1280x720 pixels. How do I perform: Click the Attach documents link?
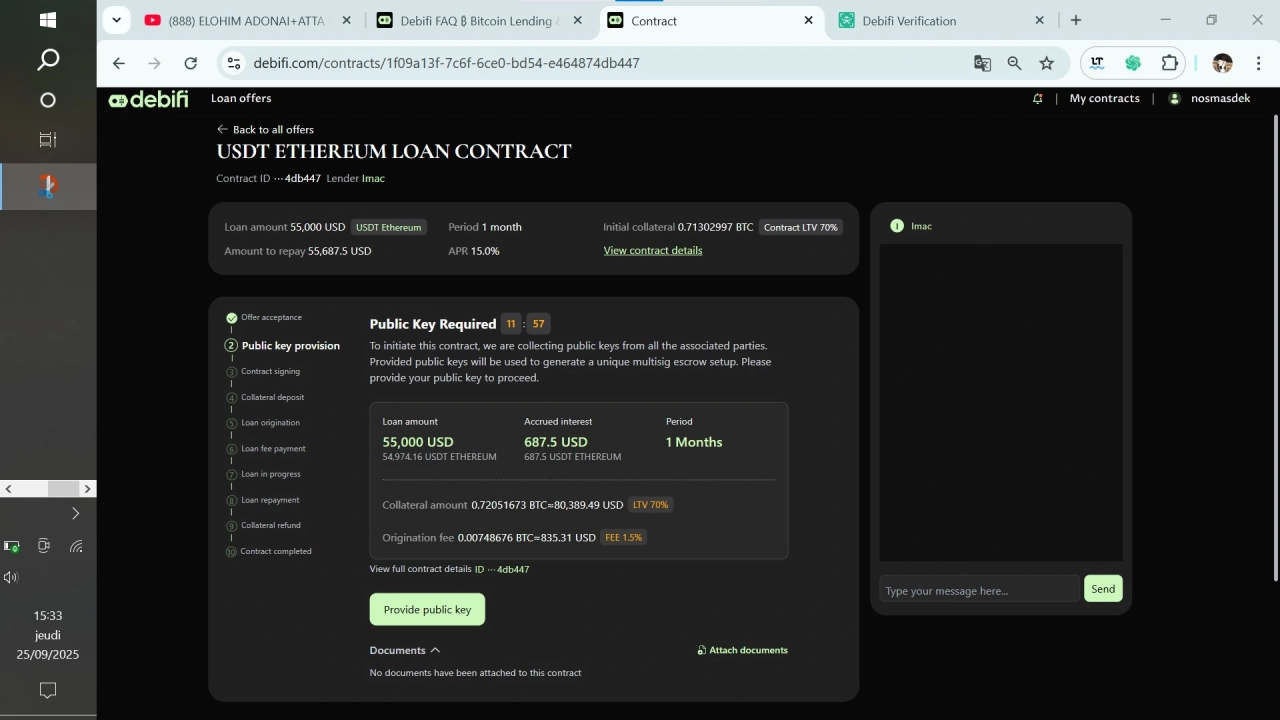(x=742, y=650)
